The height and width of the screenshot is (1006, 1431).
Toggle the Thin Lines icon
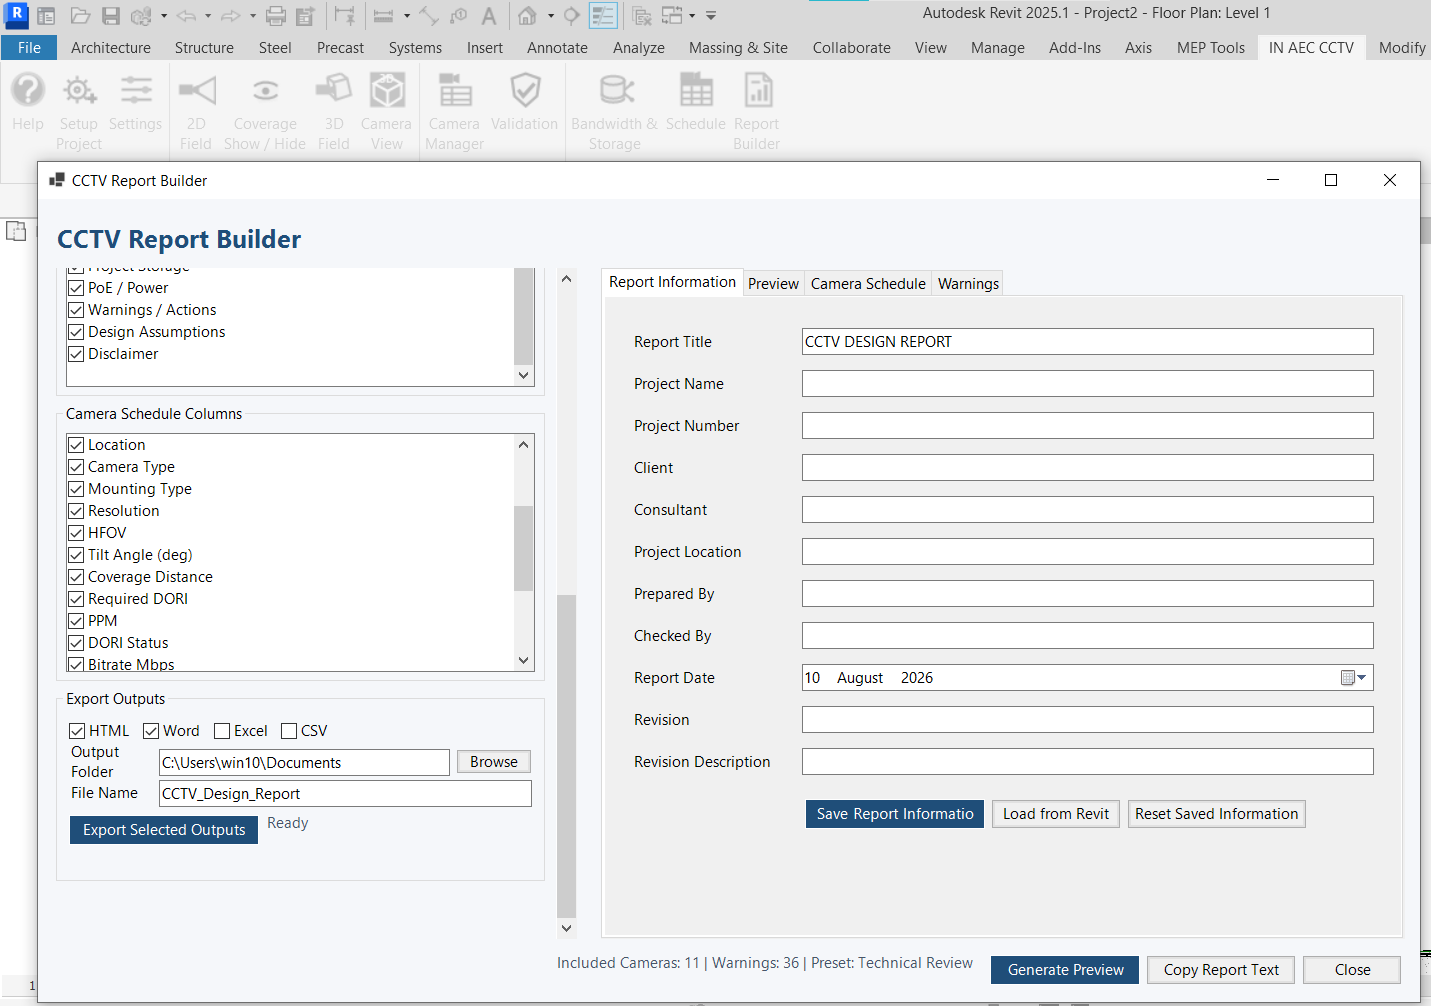603,16
